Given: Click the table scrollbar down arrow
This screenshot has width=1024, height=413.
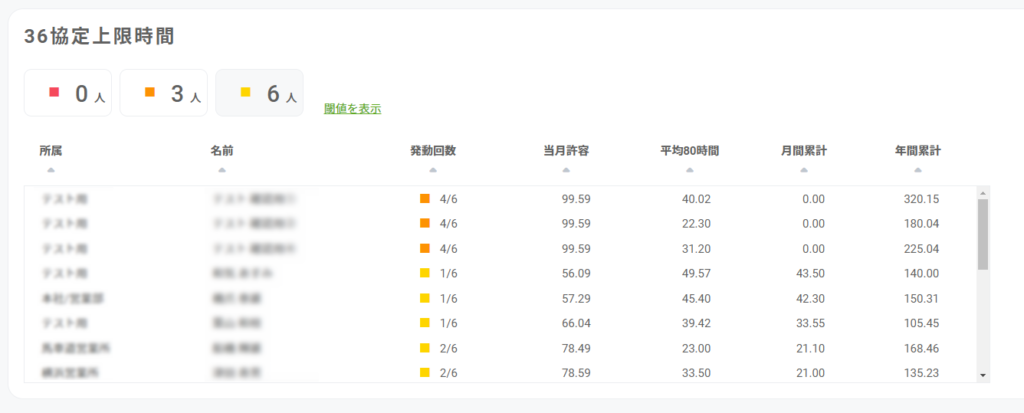Looking at the screenshot, I should click(x=983, y=375).
